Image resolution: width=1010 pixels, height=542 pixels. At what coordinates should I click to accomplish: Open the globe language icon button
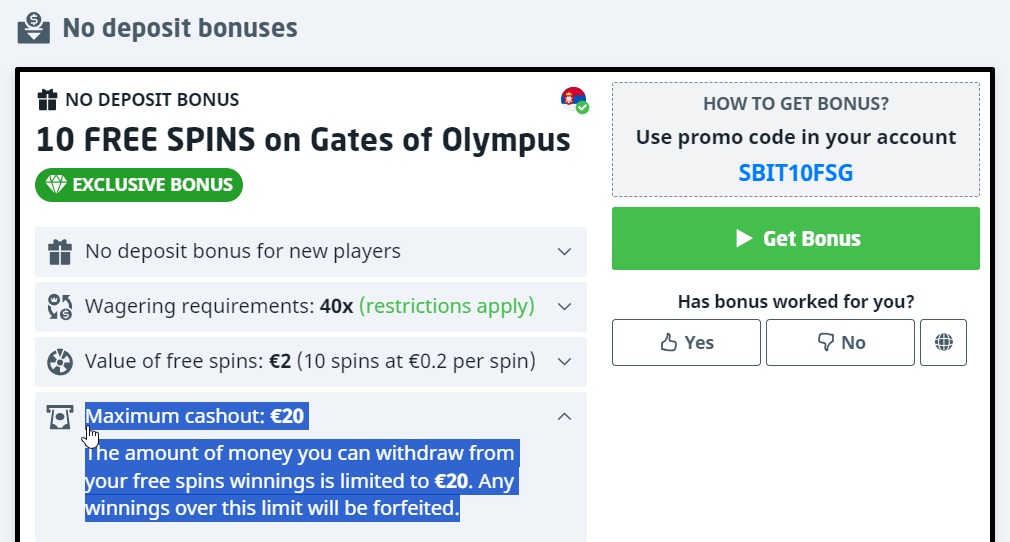[943, 343]
